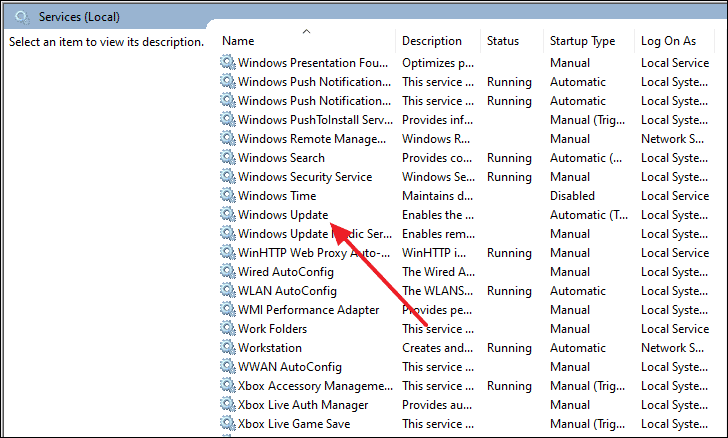Screen dimensions: 728x438
Task: Click the Wired AutoConfig gear icon
Action: (x=228, y=271)
